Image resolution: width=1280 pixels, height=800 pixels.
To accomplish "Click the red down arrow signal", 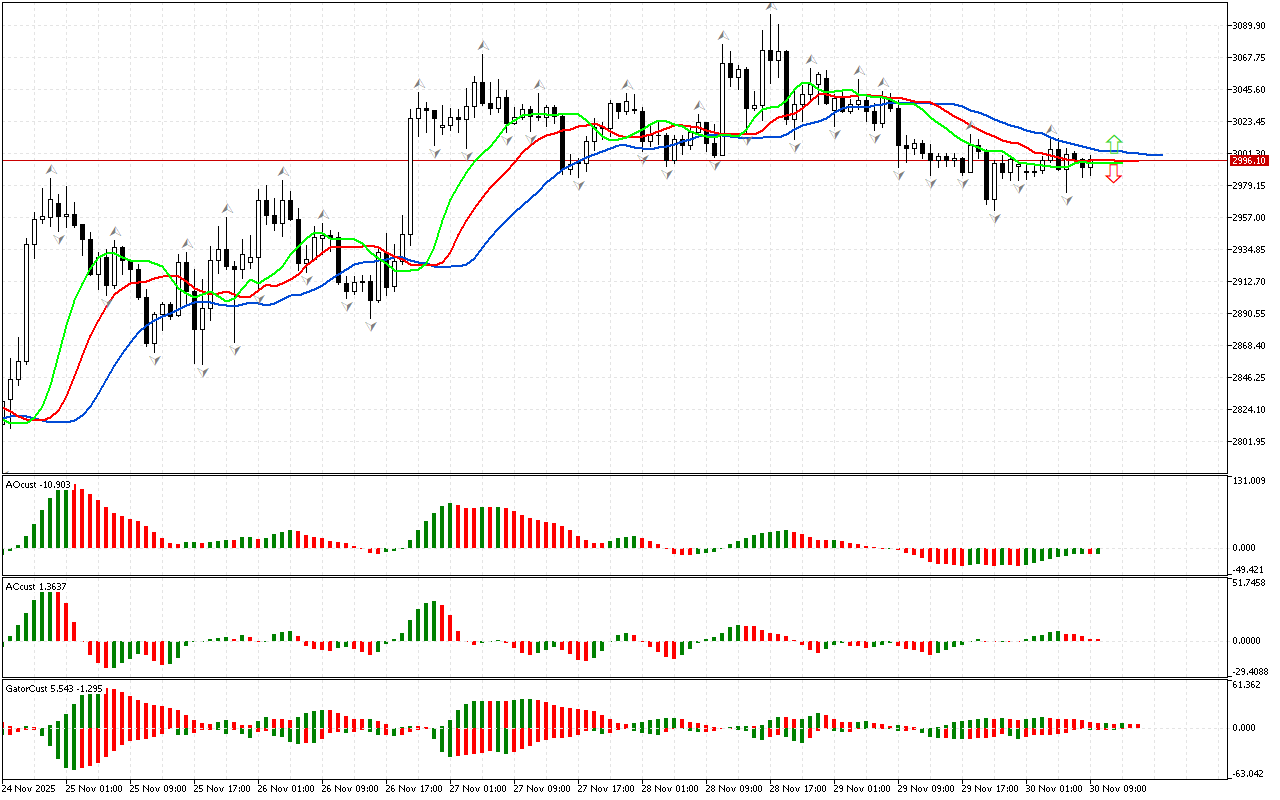I will [1113, 176].
